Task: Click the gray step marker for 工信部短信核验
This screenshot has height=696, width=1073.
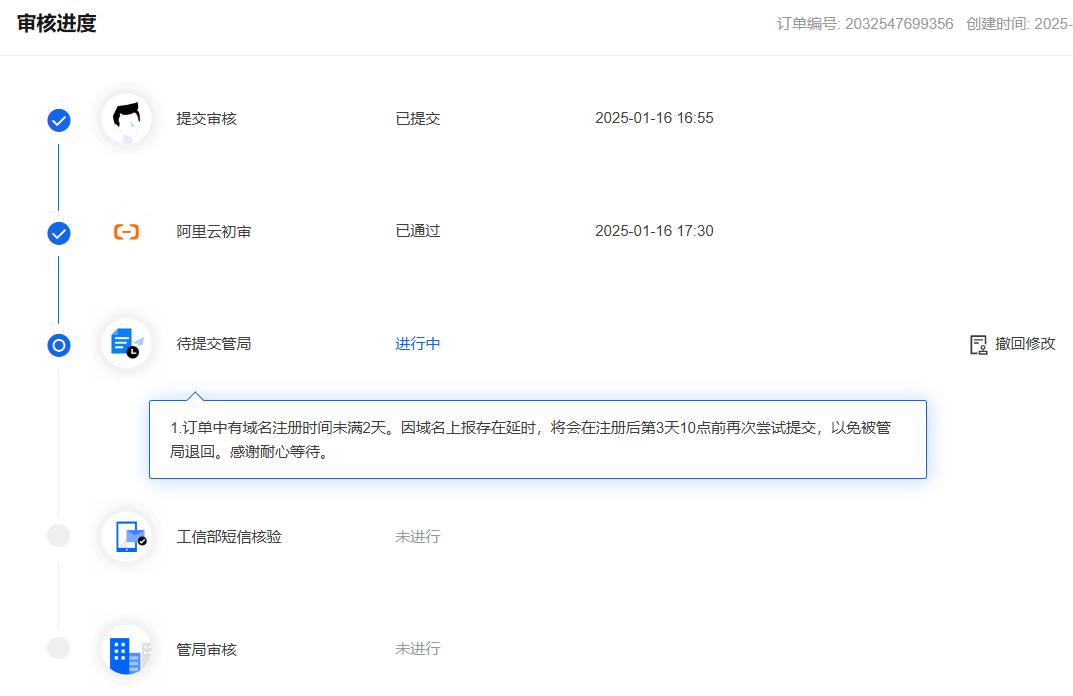Action: [x=59, y=535]
